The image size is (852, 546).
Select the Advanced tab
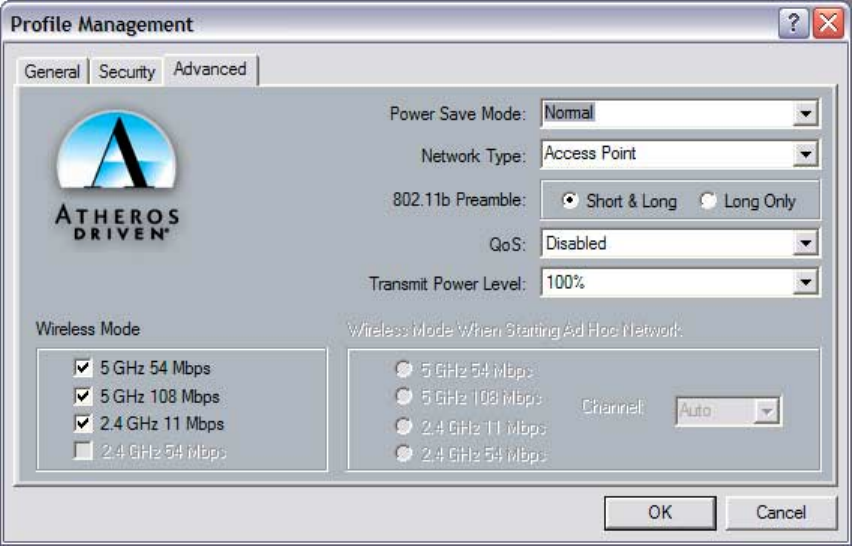point(210,70)
